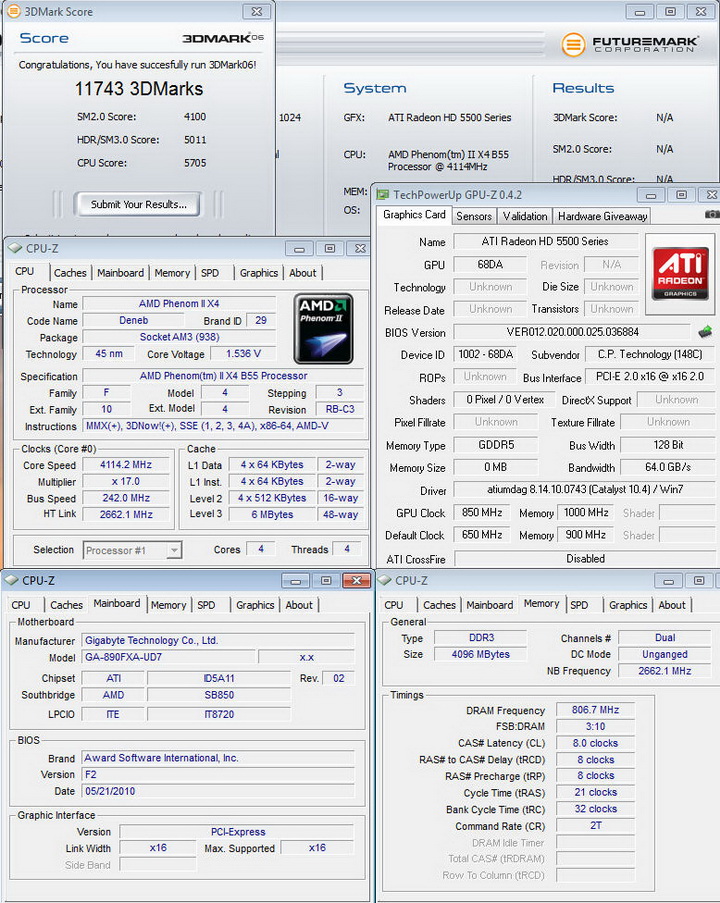Click title icon of CPU-Z processor window

(15, 248)
